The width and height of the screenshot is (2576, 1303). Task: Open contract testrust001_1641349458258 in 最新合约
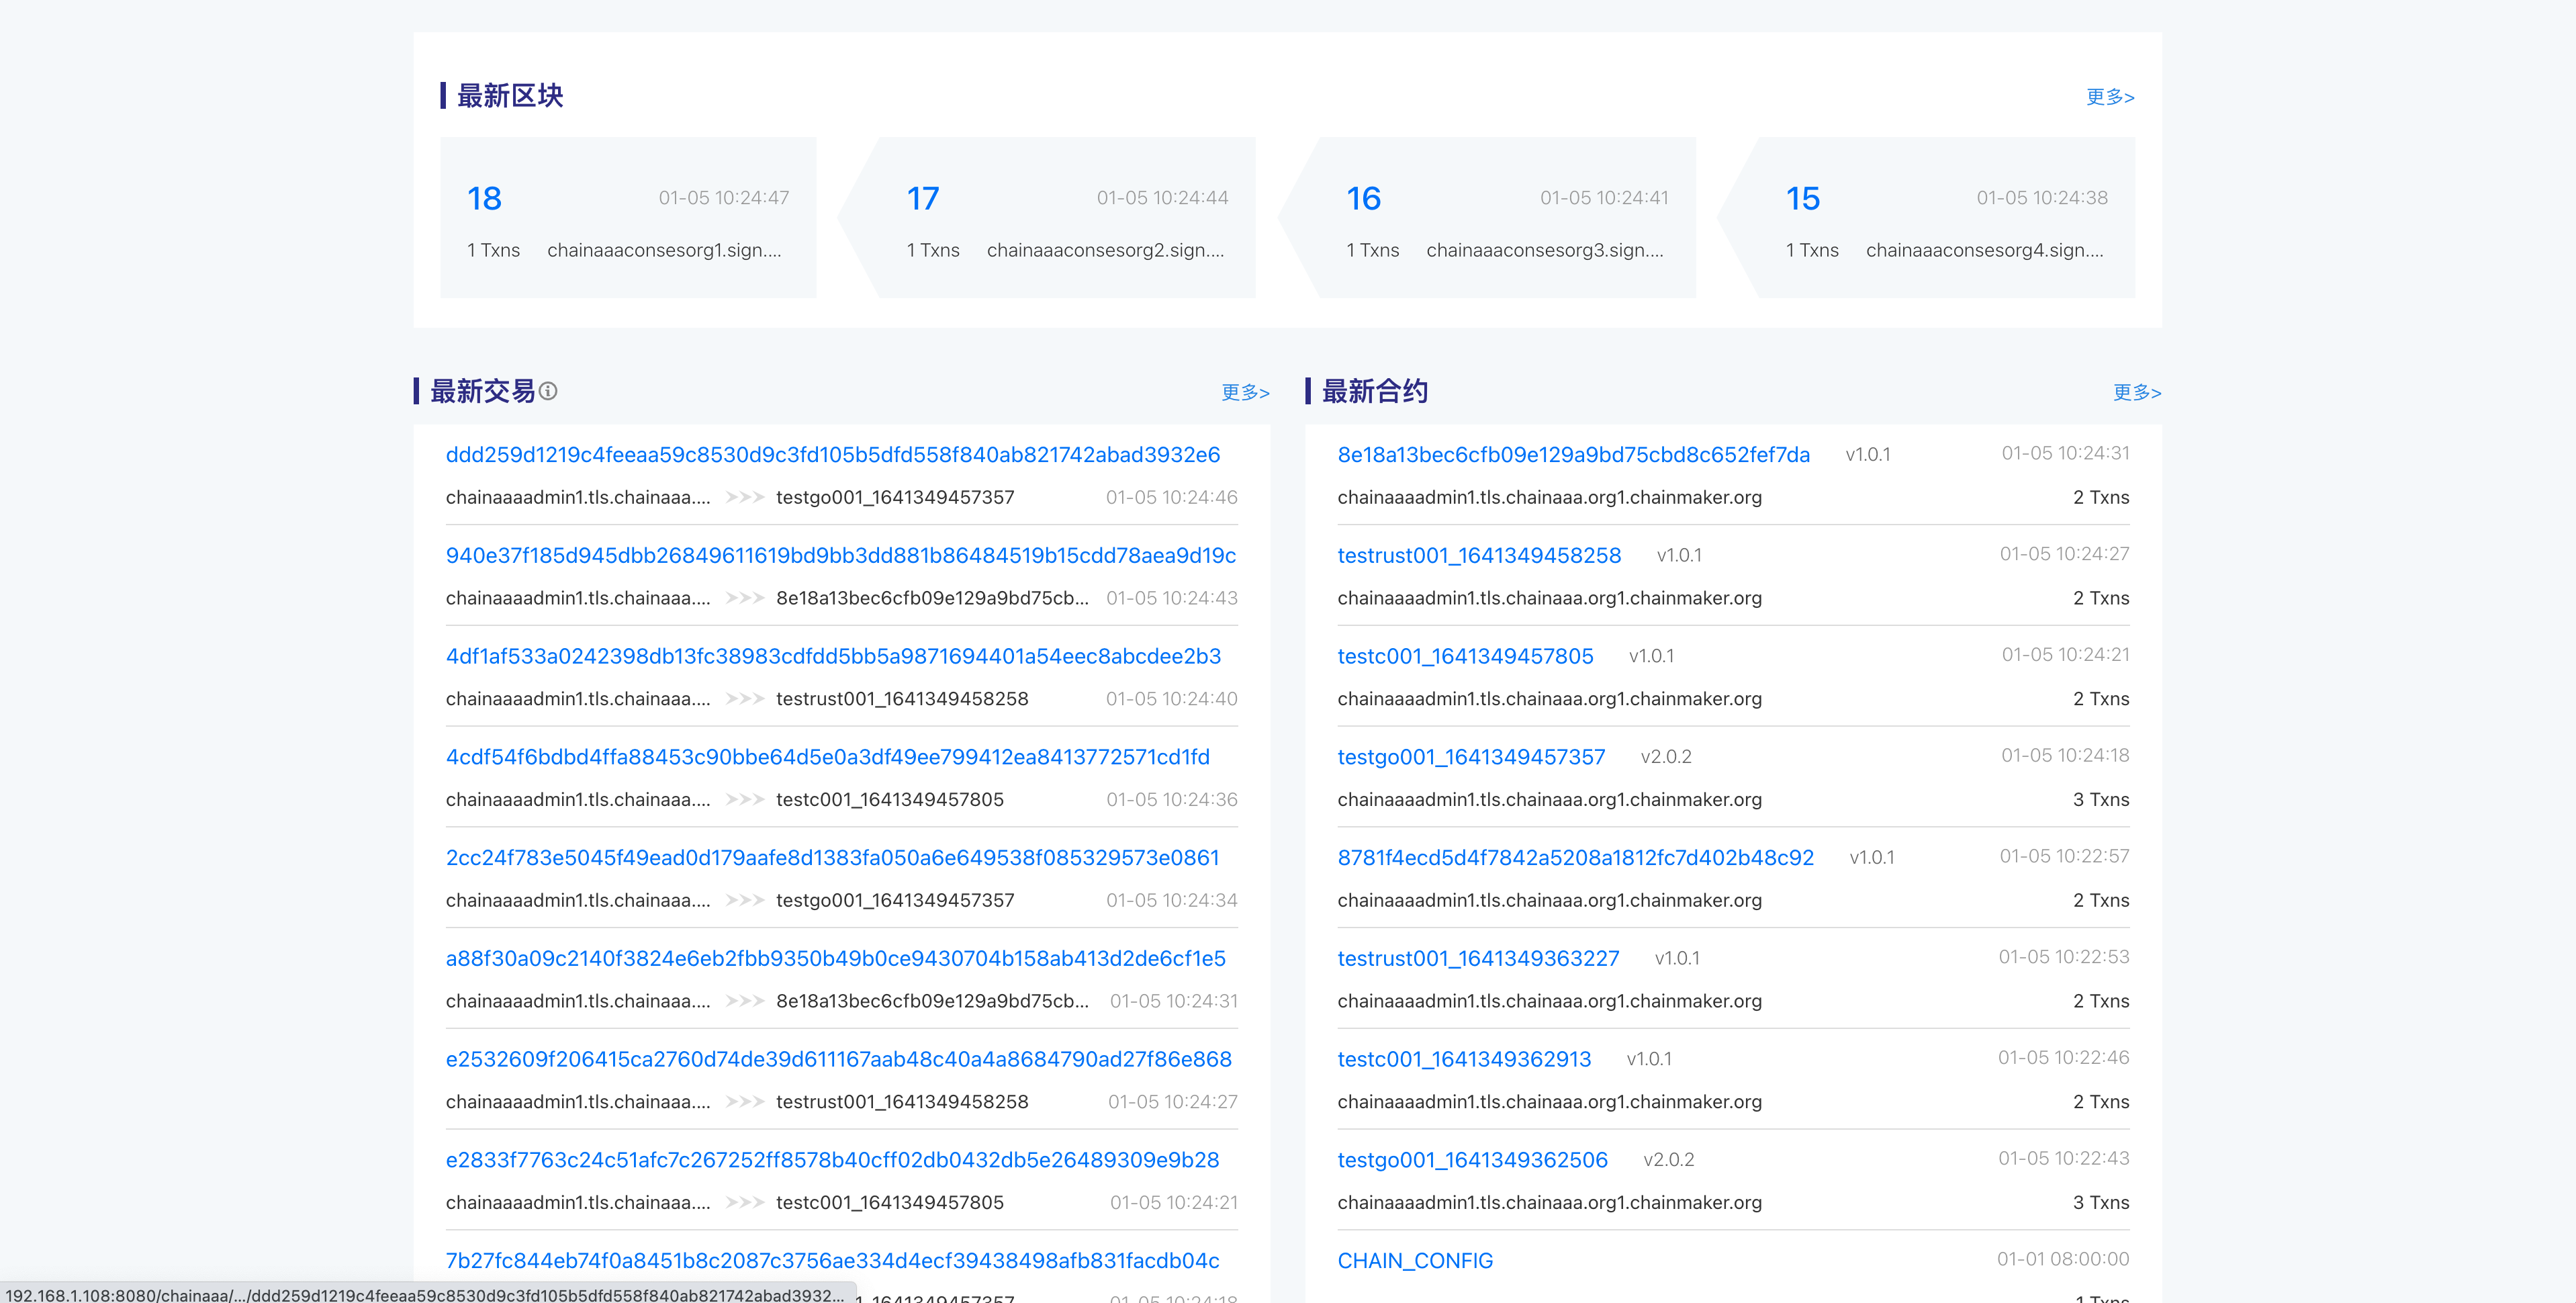click(1480, 556)
